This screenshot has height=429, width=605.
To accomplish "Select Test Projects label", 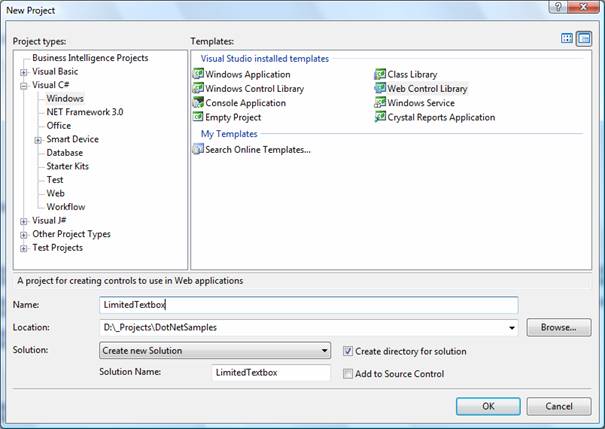I will point(57,248).
